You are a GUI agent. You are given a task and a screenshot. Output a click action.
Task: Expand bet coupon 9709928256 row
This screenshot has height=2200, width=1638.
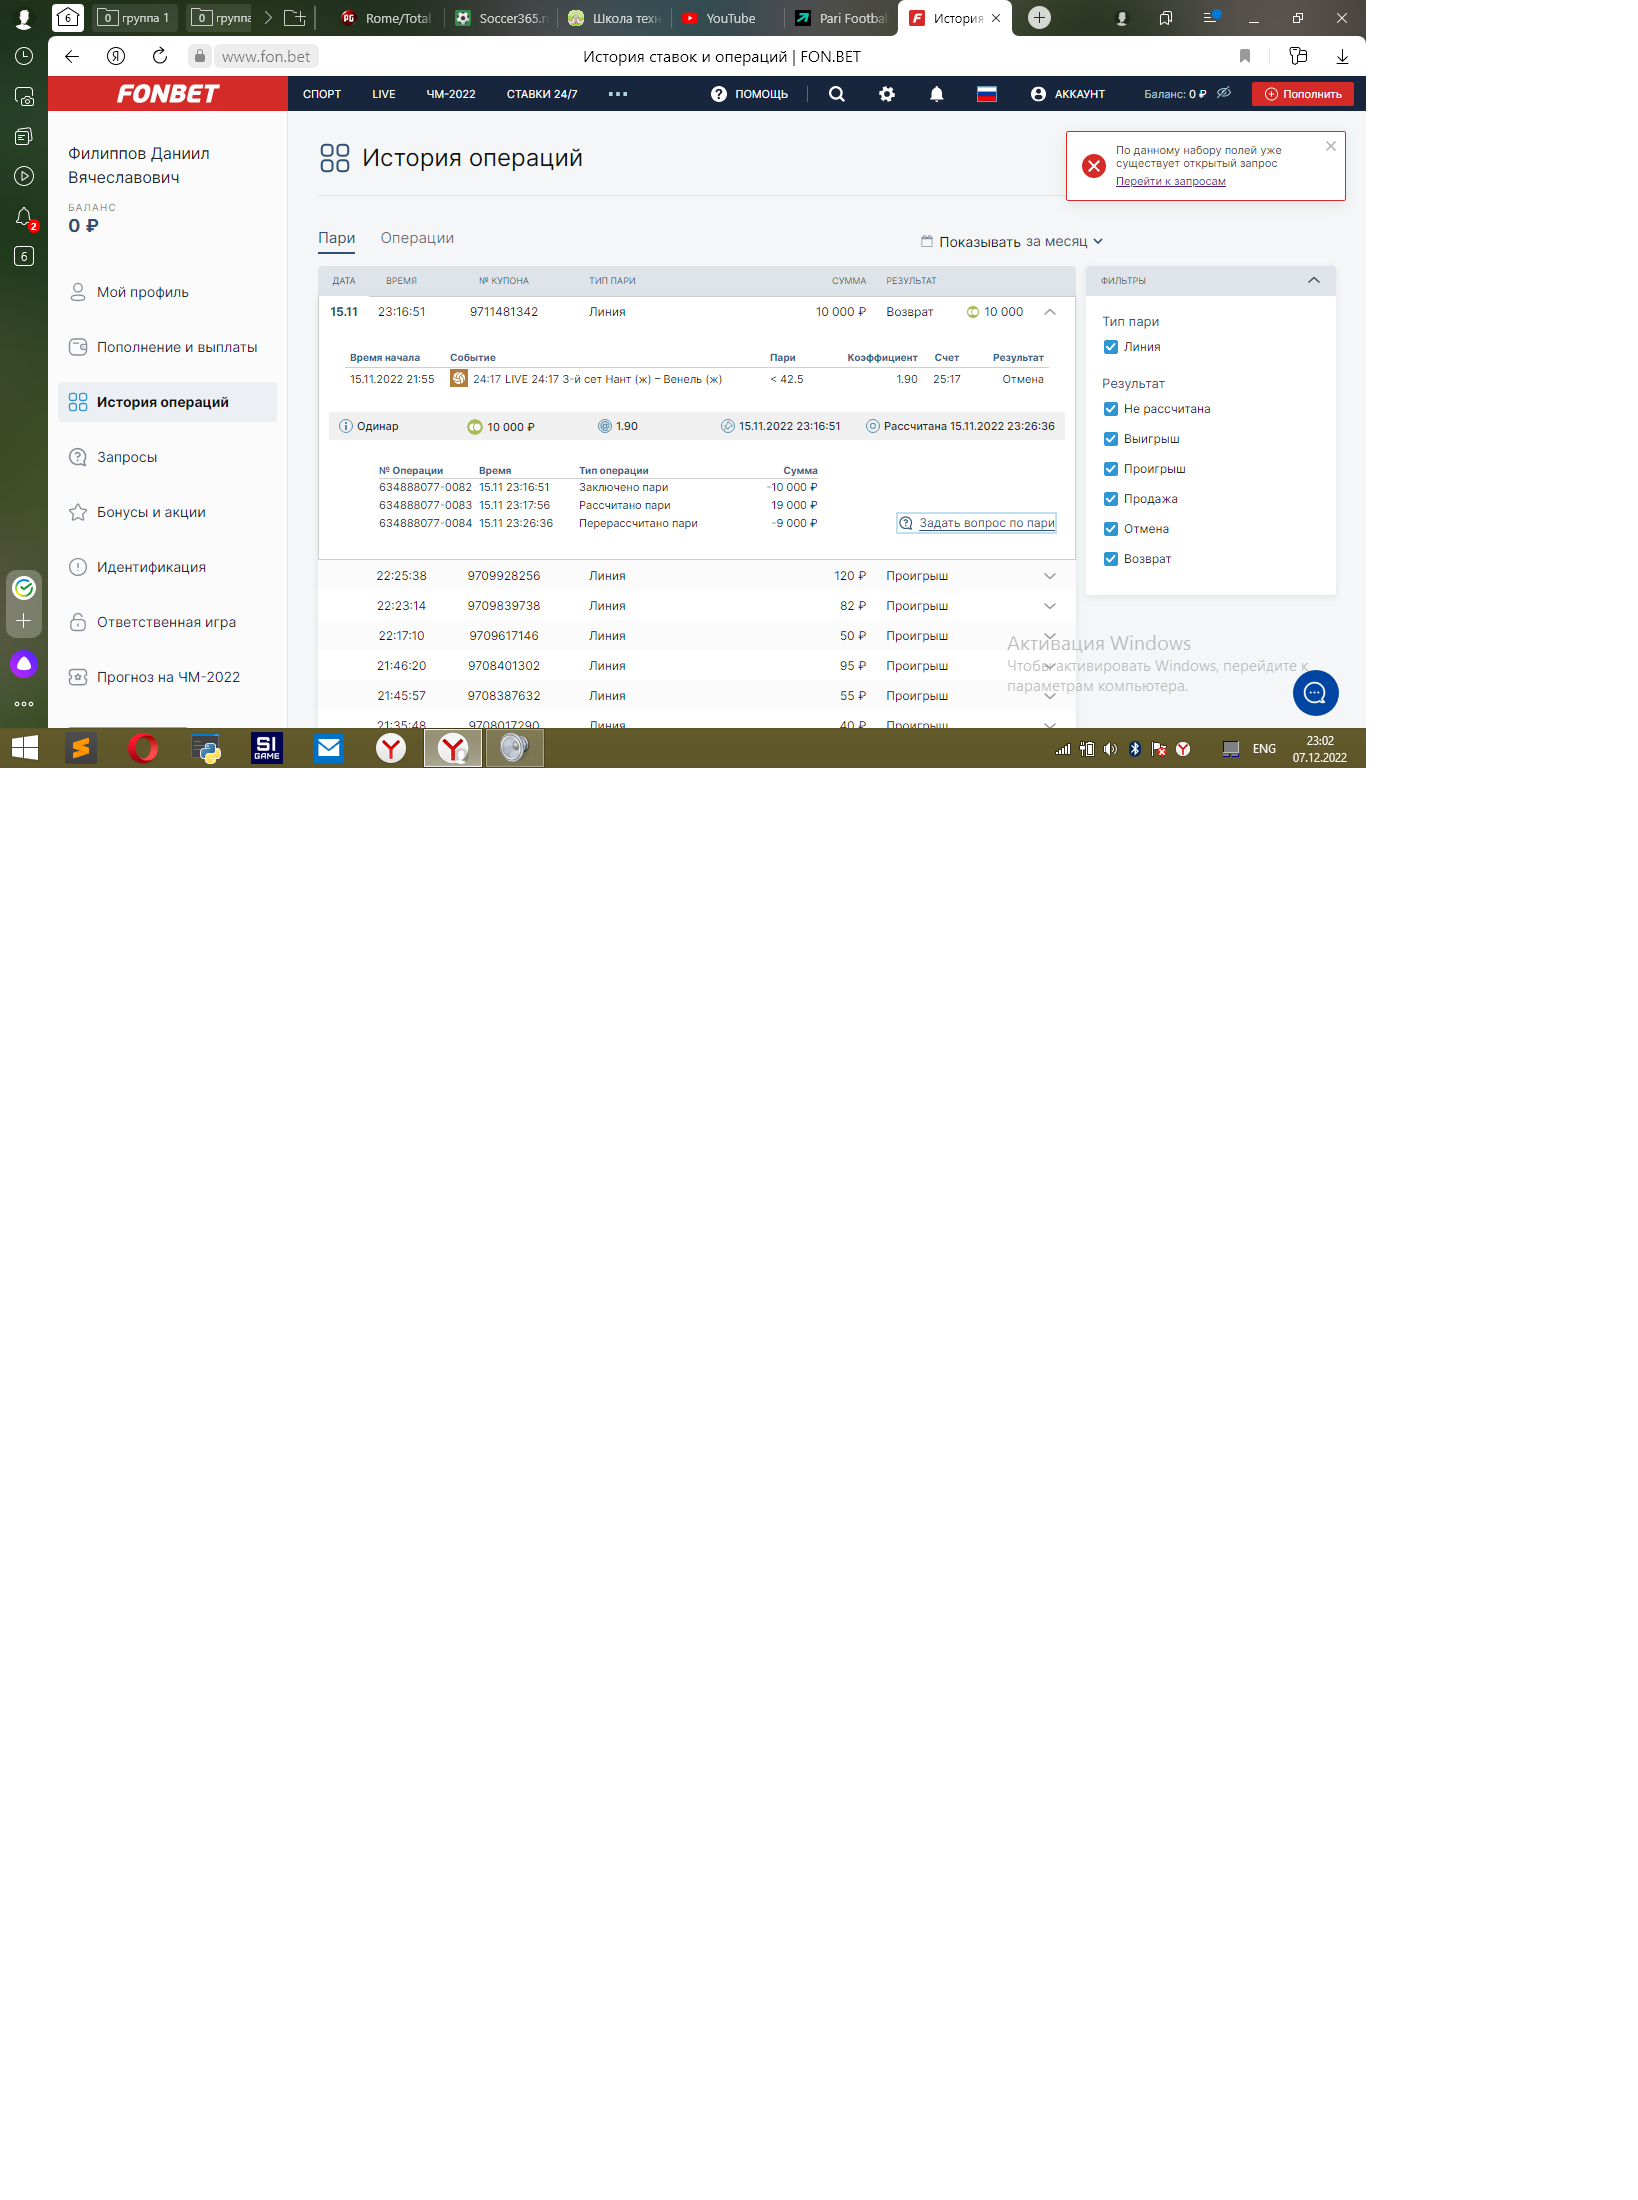[x=1050, y=576]
